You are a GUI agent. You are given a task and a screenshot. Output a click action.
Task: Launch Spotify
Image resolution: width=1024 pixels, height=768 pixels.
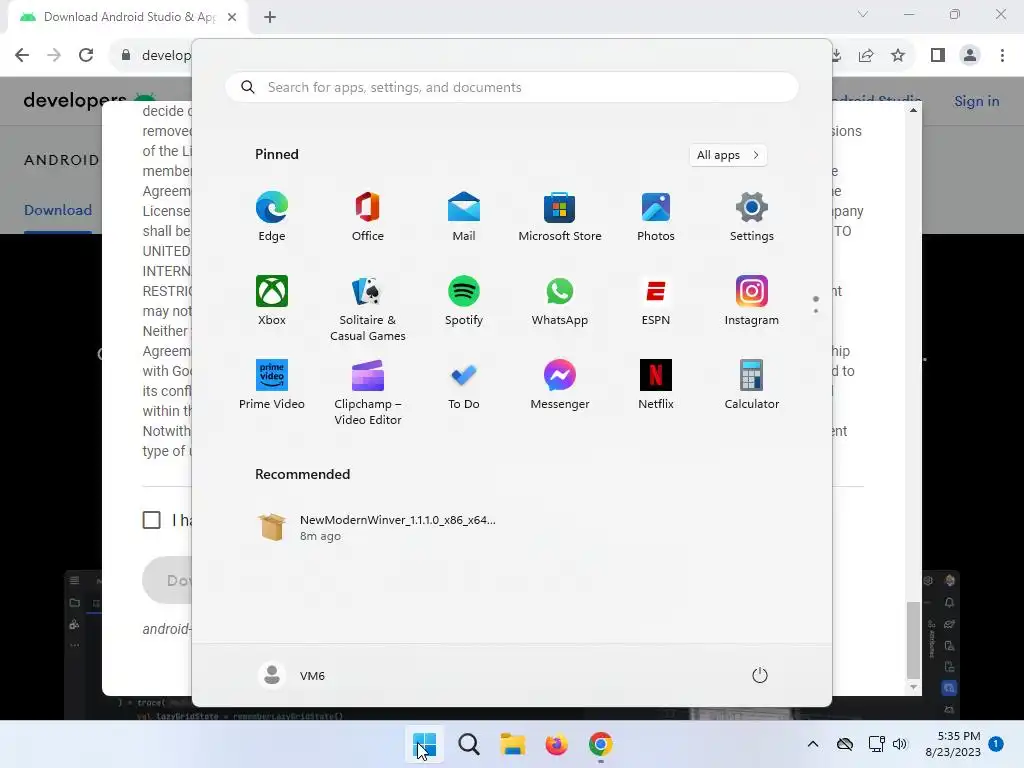(x=464, y=300)
